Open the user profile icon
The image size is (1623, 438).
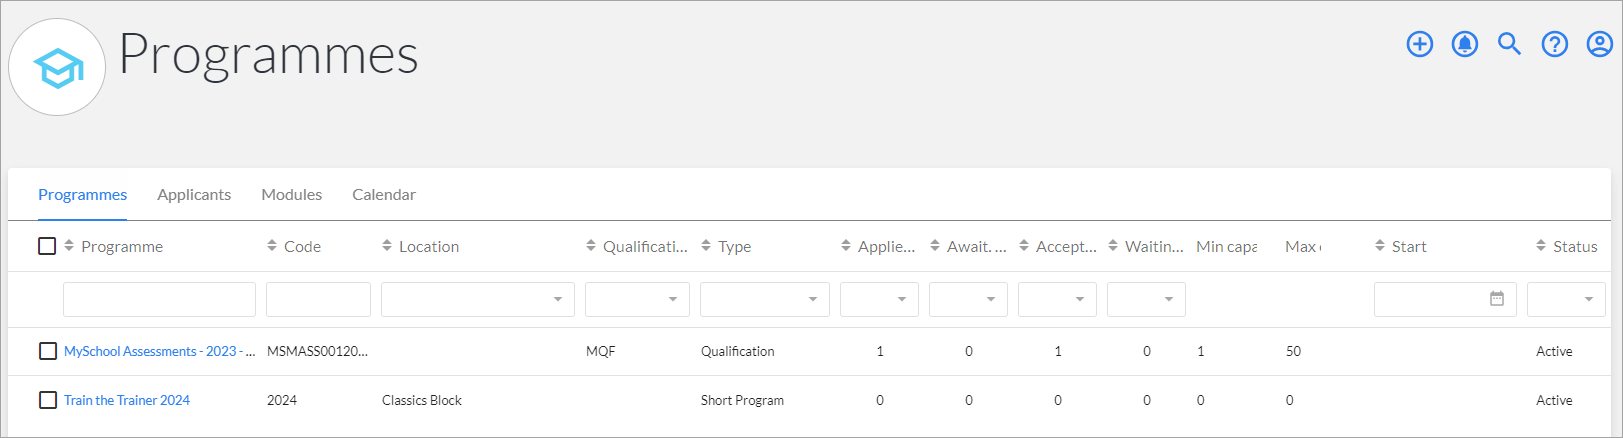coord(1600,44)
